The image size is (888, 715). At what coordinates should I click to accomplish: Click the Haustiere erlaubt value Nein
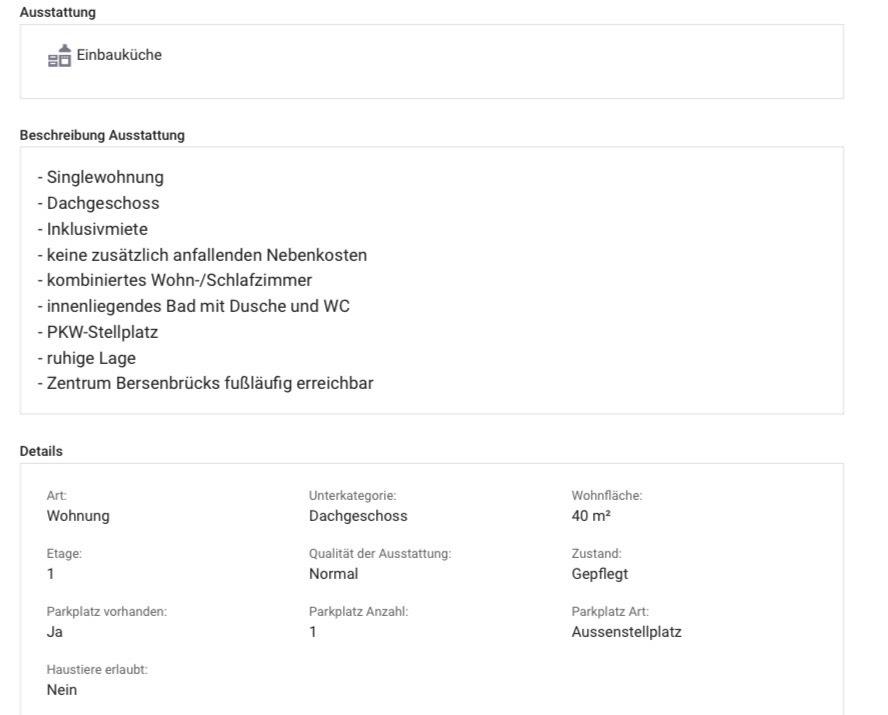(x=62, y=690)
